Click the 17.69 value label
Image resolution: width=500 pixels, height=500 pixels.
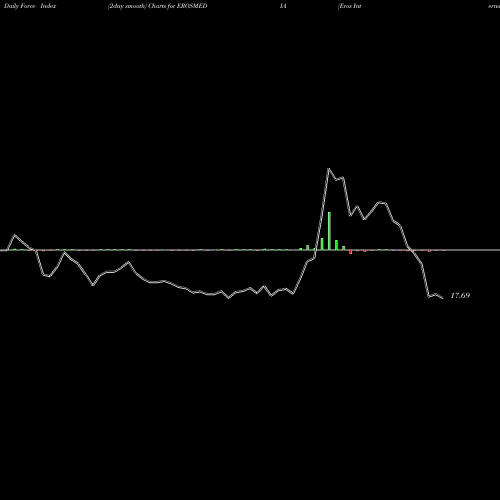click(x=460, y=295)
